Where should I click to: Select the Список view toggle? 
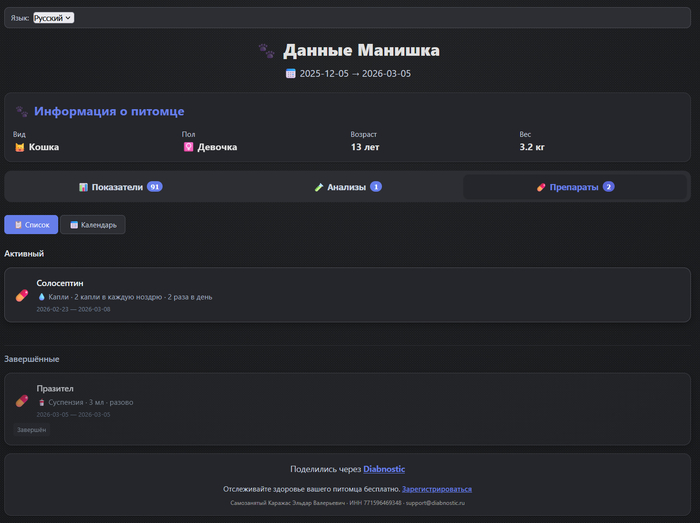[31, 225]
